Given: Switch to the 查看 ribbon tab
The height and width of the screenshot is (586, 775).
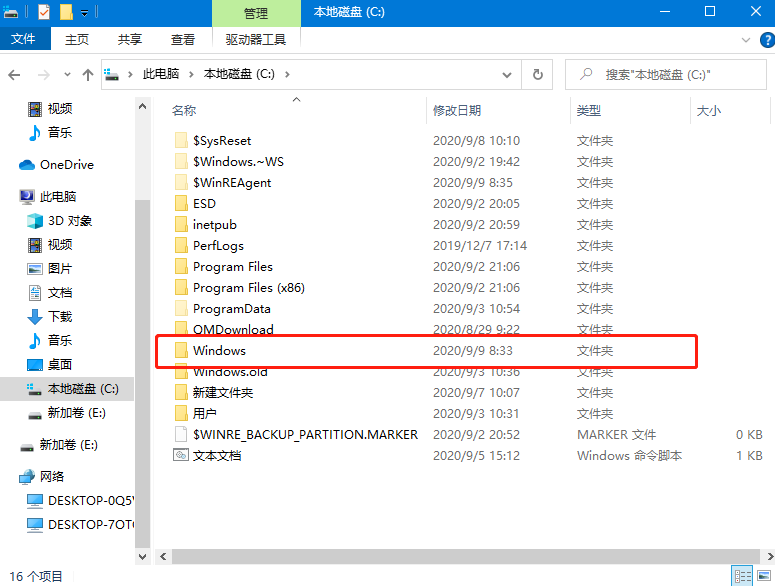Looking at the screenshot, I should coord(182,39).
